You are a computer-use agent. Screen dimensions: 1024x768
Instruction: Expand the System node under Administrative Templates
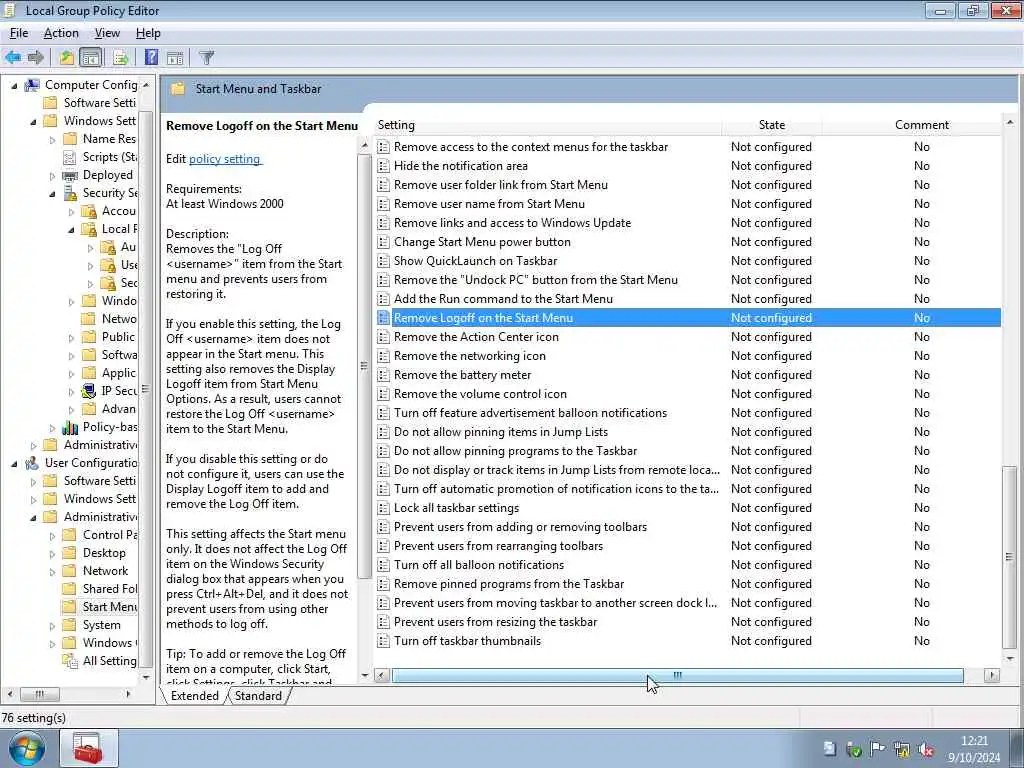[x=52, y=626]
